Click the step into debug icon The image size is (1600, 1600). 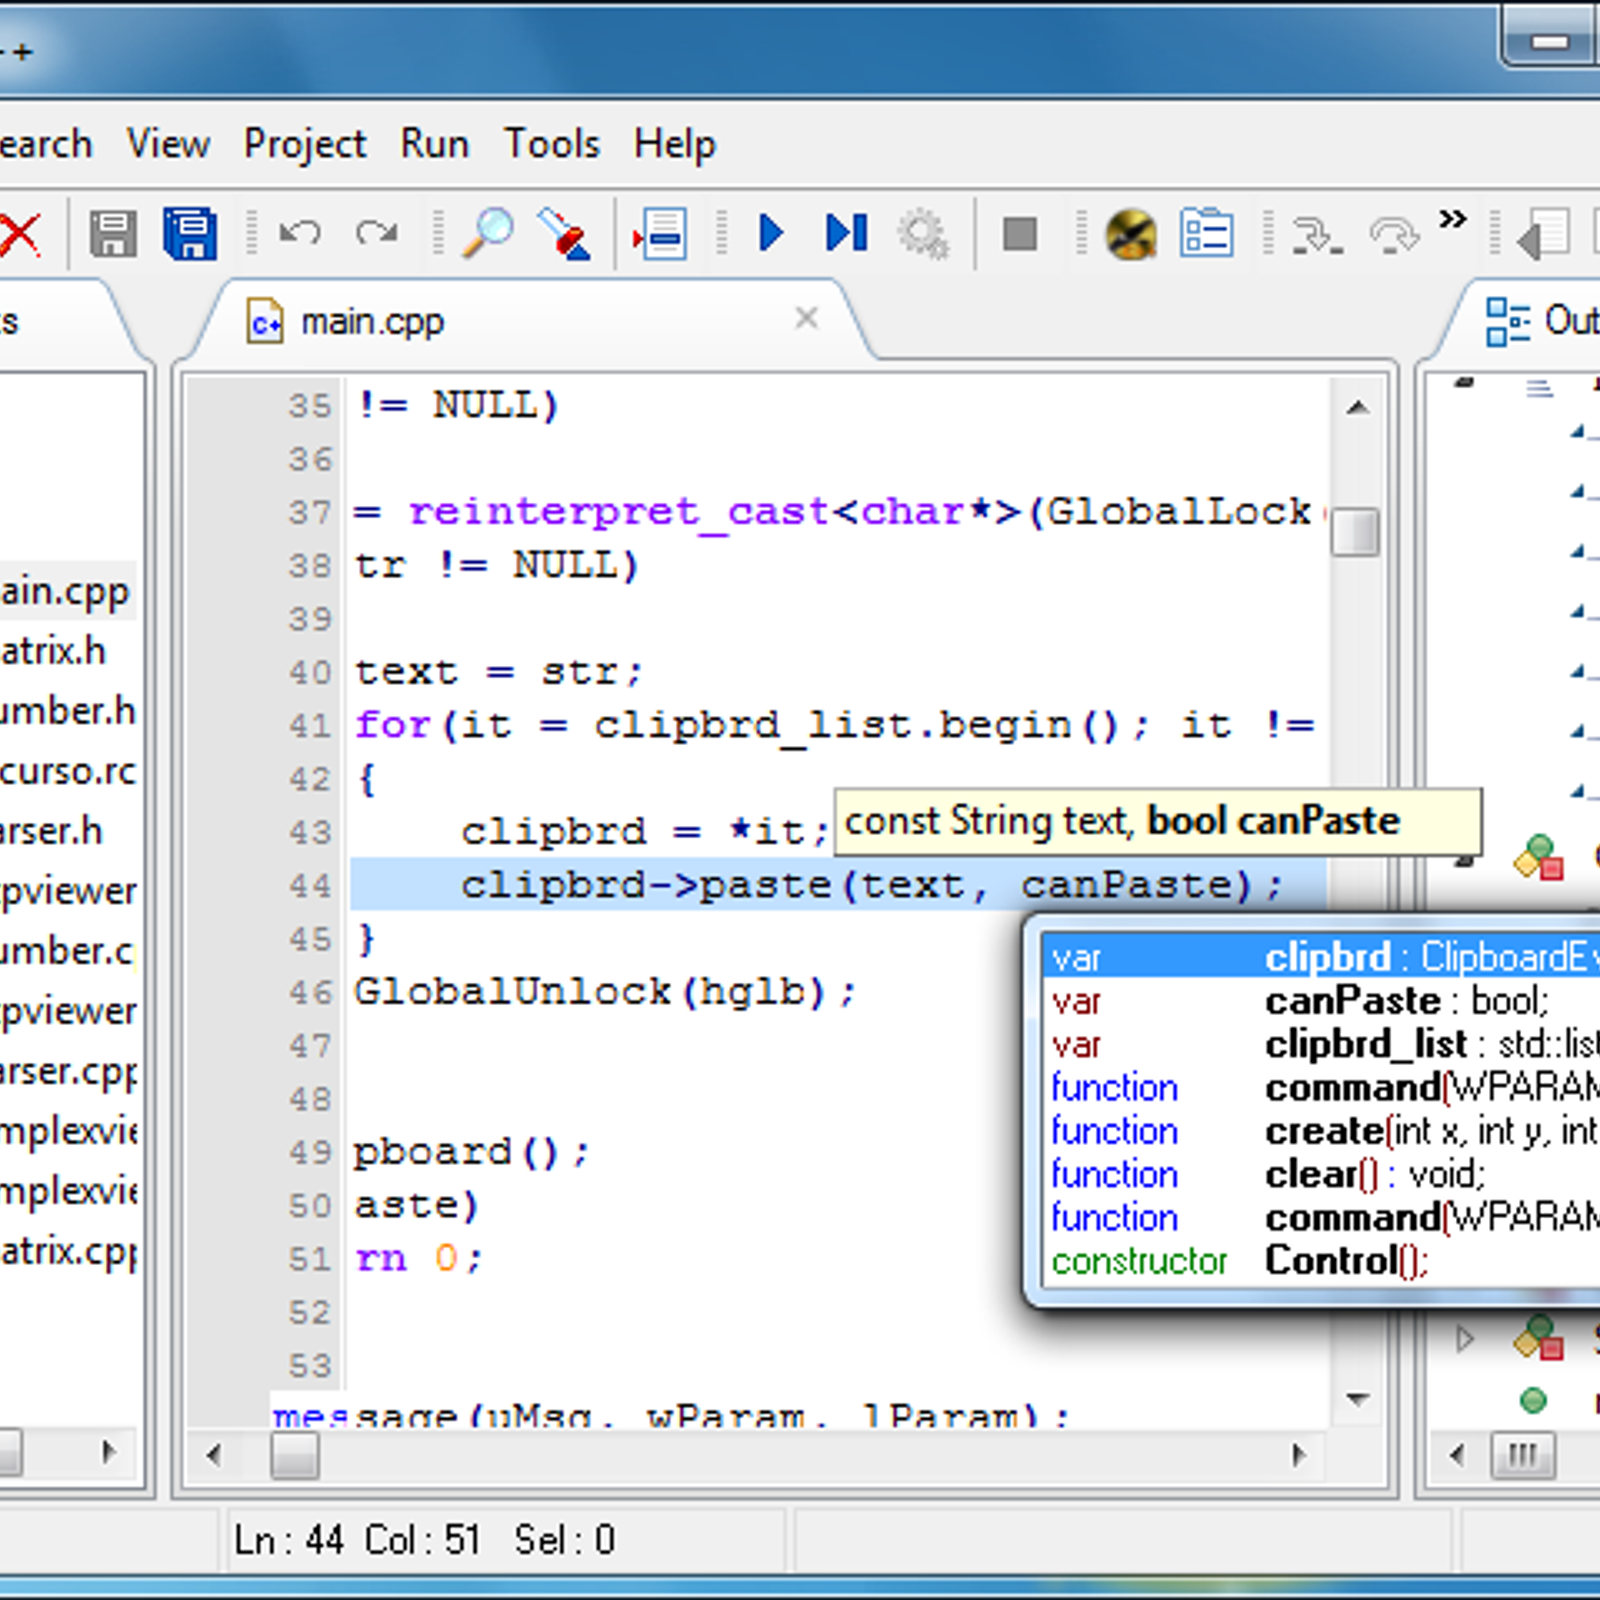[x=1317, y=236]
